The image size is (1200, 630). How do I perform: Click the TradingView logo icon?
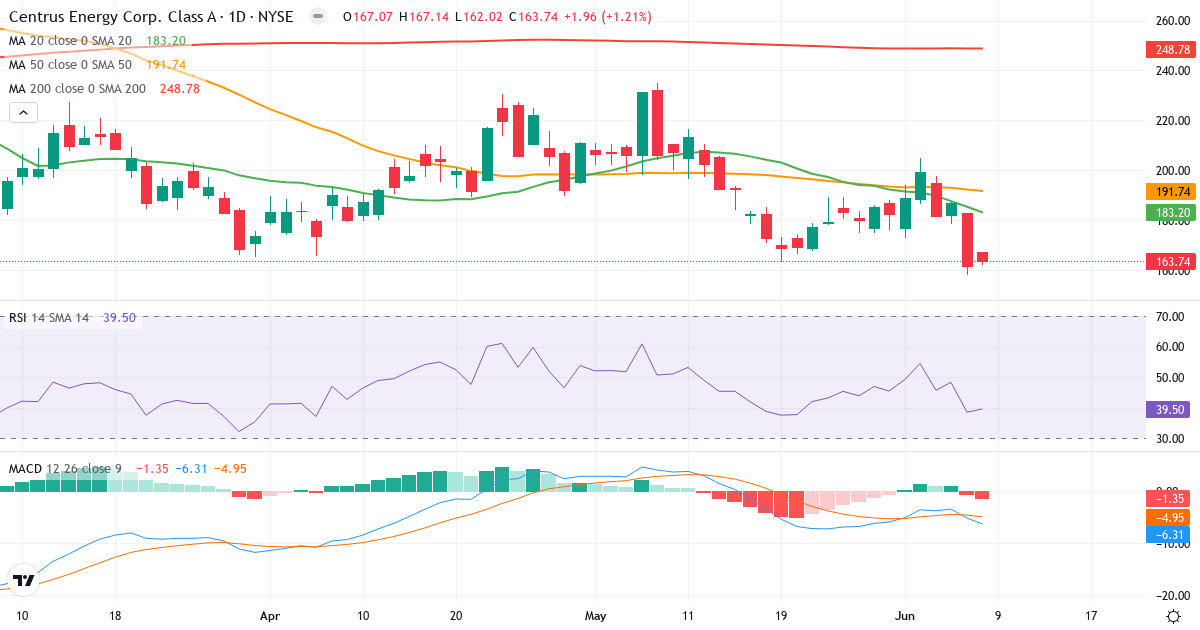coord(24,580)
